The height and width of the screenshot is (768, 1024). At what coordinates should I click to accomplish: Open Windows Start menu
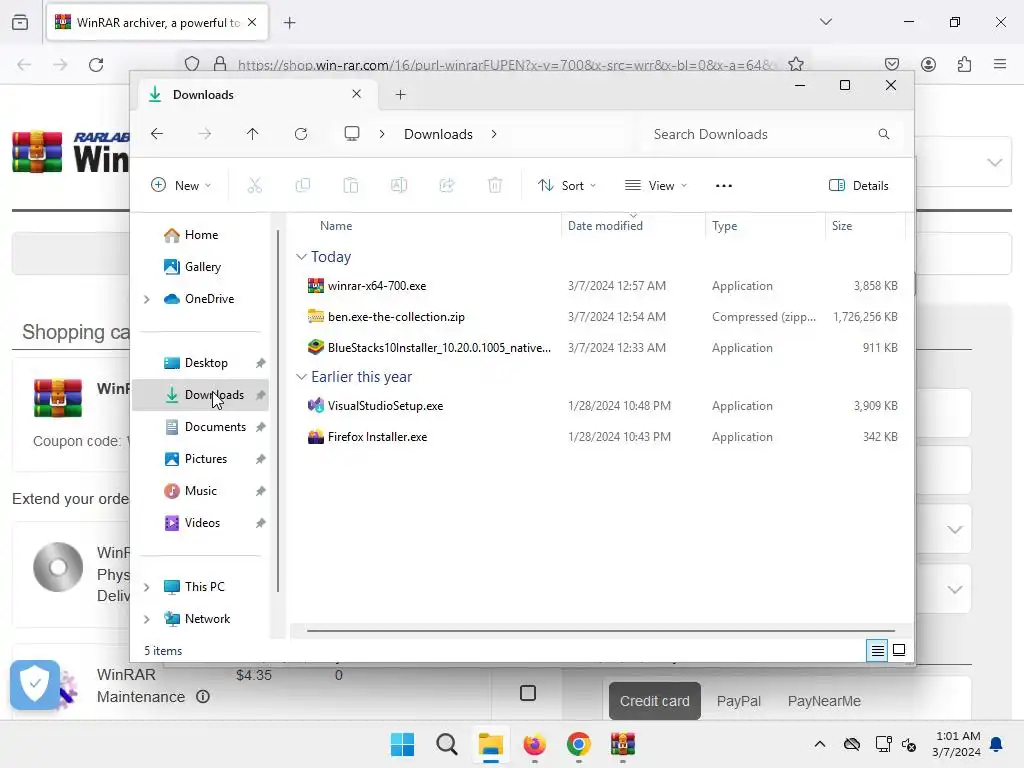pos(402,744)
